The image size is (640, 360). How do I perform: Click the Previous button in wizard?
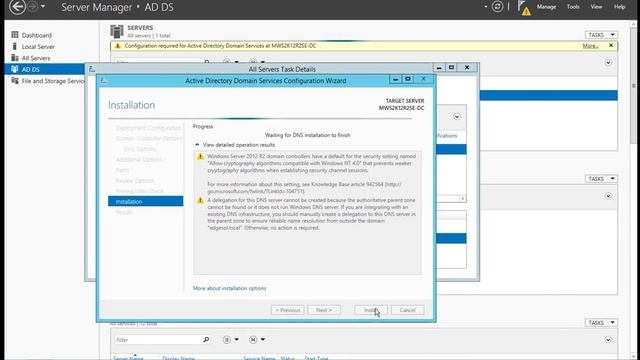(x=287, y=310)
